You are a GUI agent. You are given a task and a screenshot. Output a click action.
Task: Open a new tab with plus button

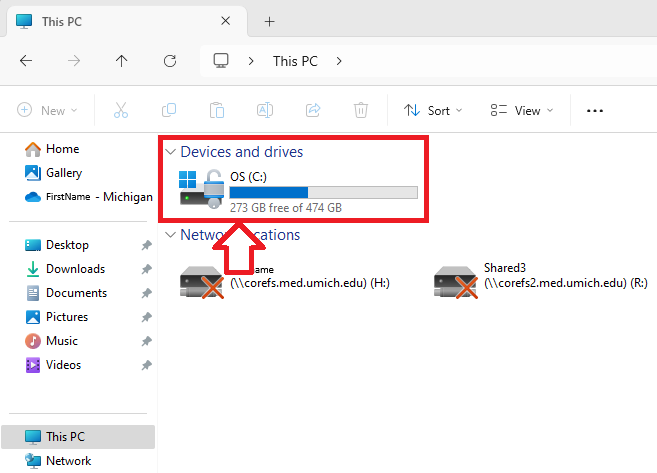point(269,21)
